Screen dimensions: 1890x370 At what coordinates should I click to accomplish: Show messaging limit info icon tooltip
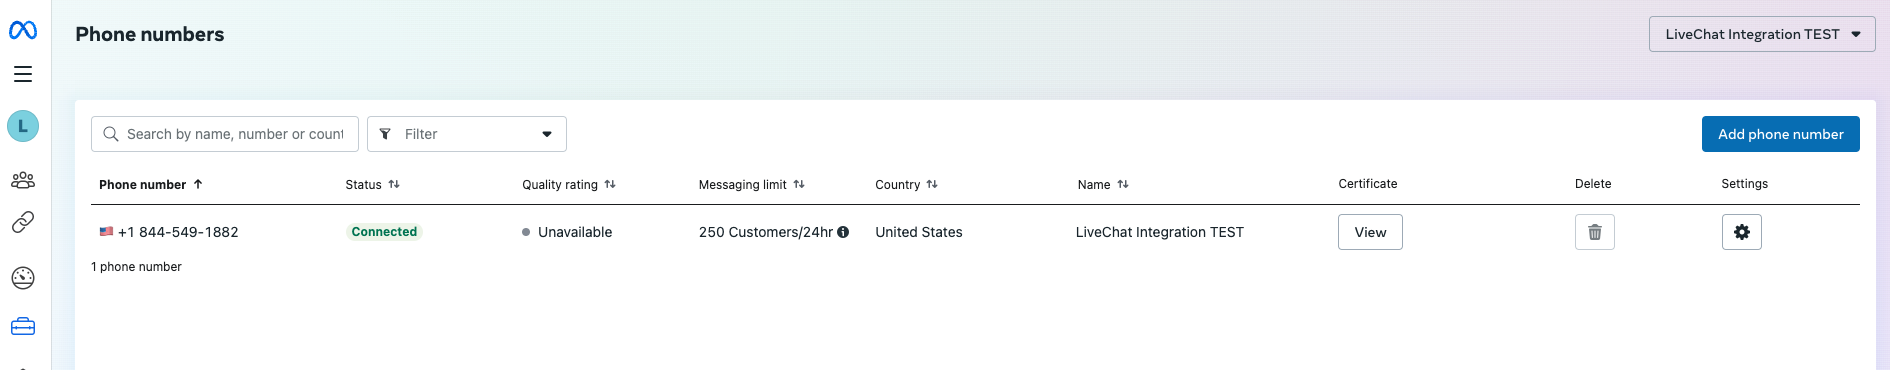[843, 232]
